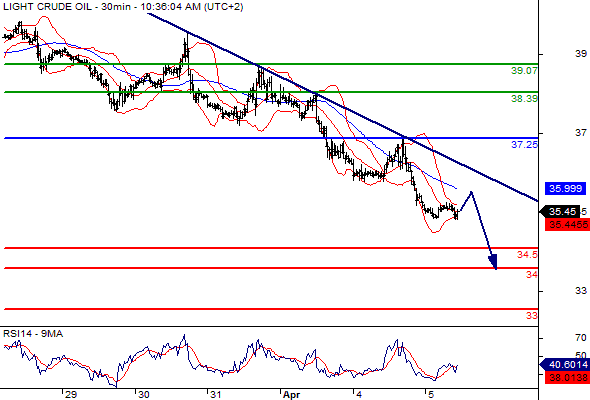Click the black 35.45 current price tag

coord(560,212)
